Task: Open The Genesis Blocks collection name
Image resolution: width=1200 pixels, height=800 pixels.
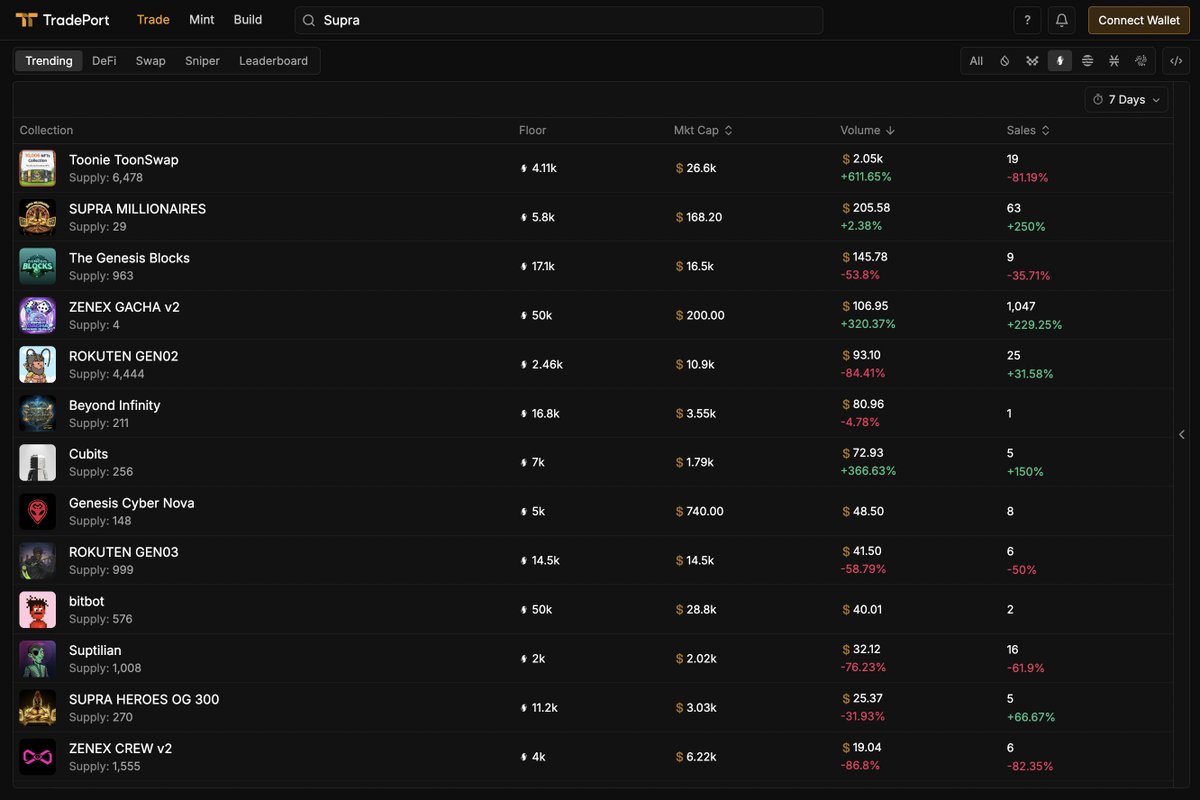Action: click(x=129, y=258)
